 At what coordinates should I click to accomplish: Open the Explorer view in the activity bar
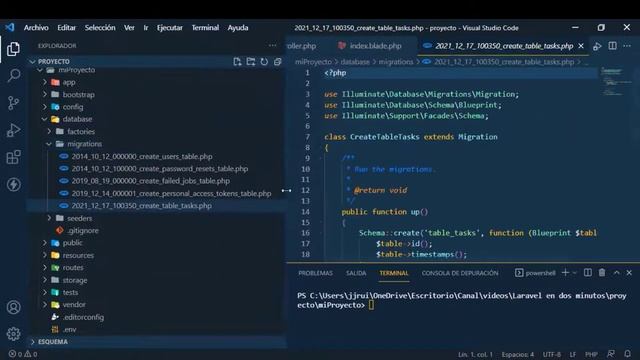pos(13,49)
